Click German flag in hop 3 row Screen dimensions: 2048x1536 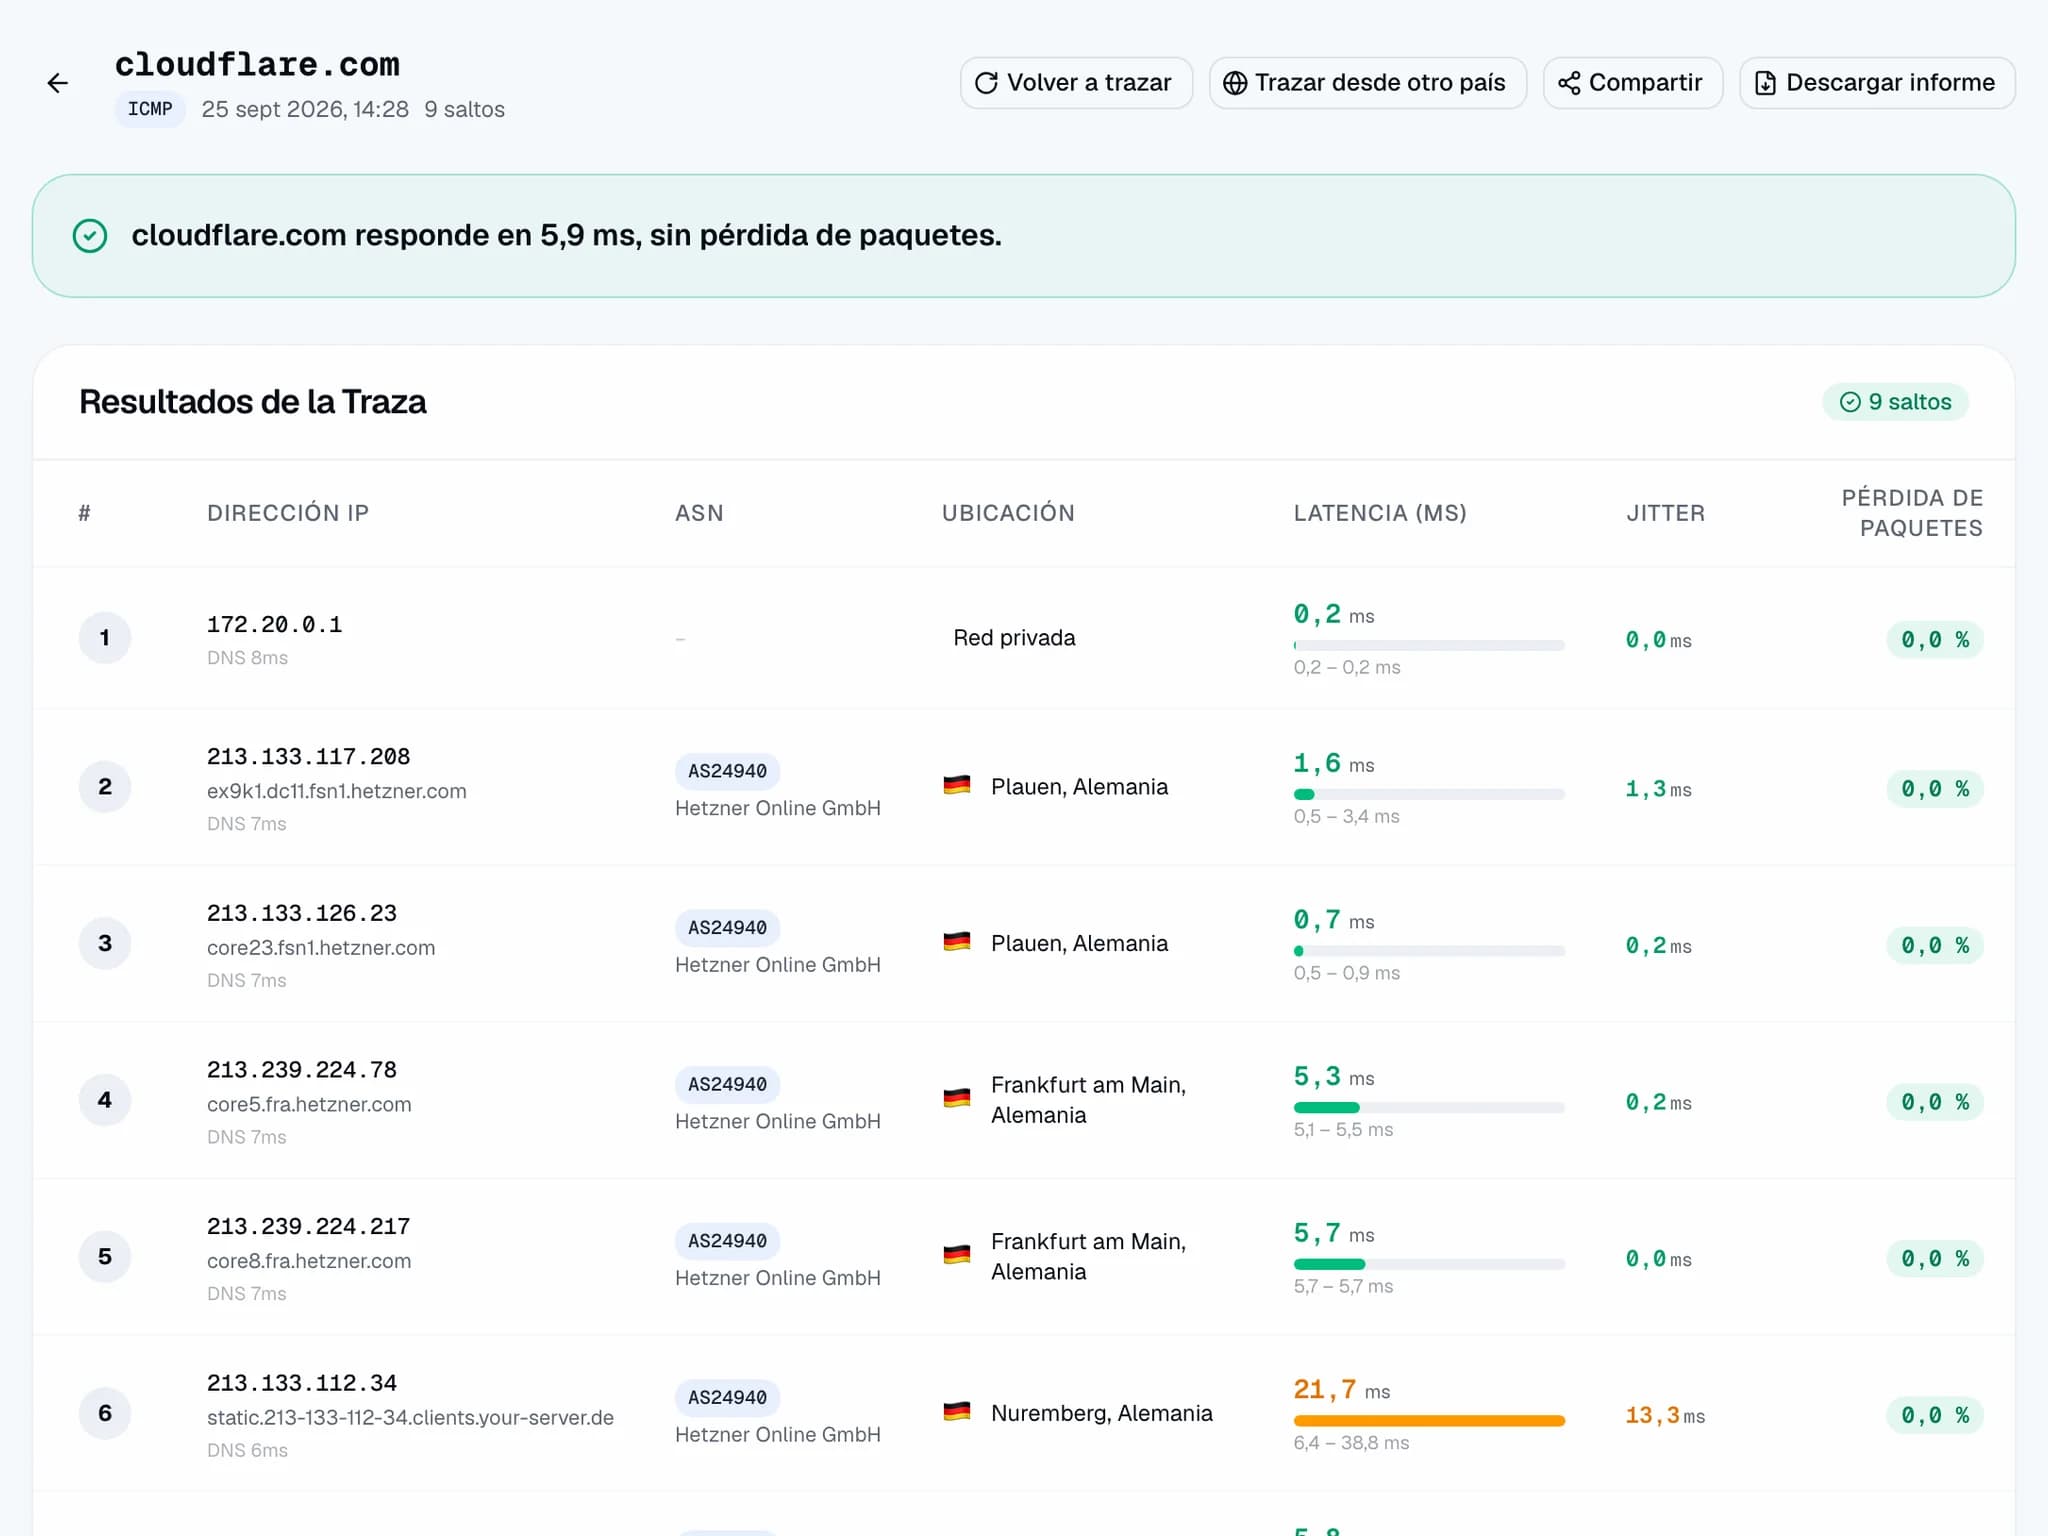pos(957,942)
